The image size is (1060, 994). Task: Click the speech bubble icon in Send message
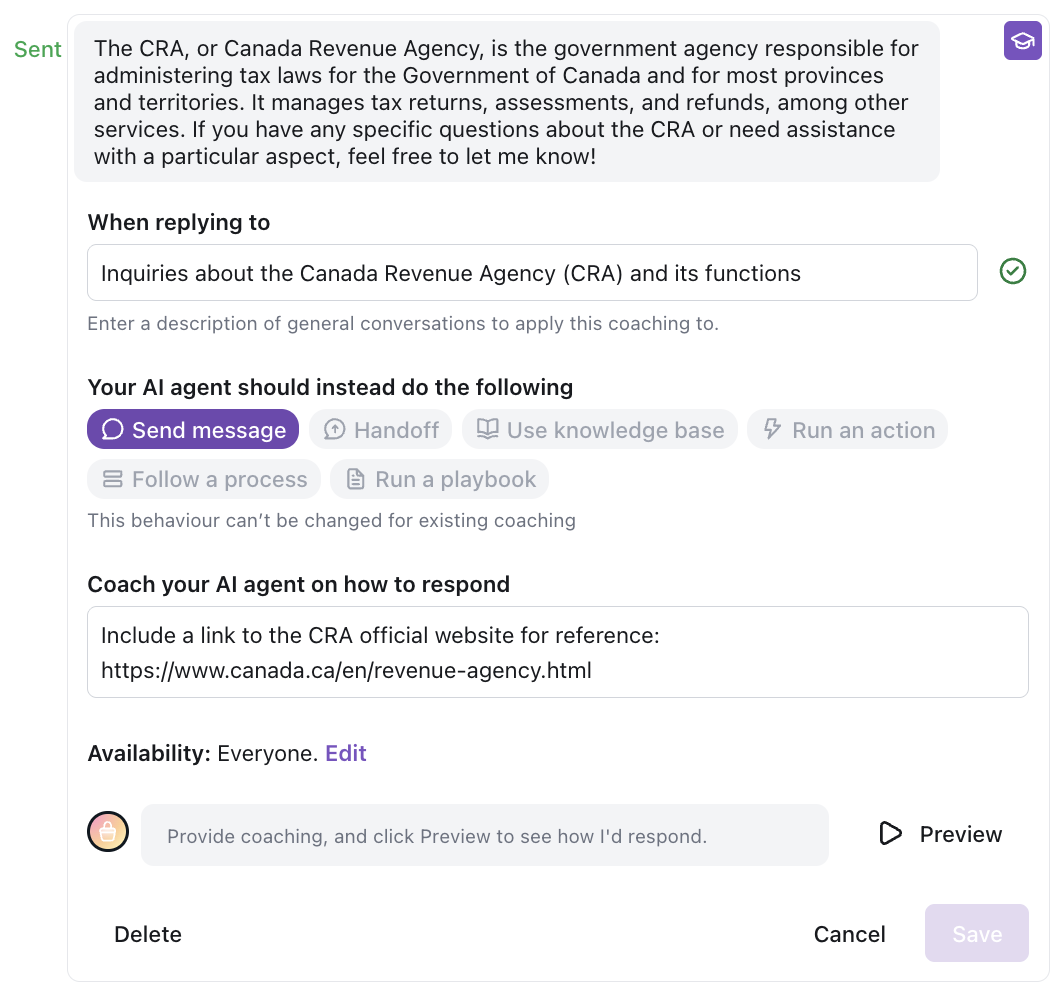pos(113,430)
